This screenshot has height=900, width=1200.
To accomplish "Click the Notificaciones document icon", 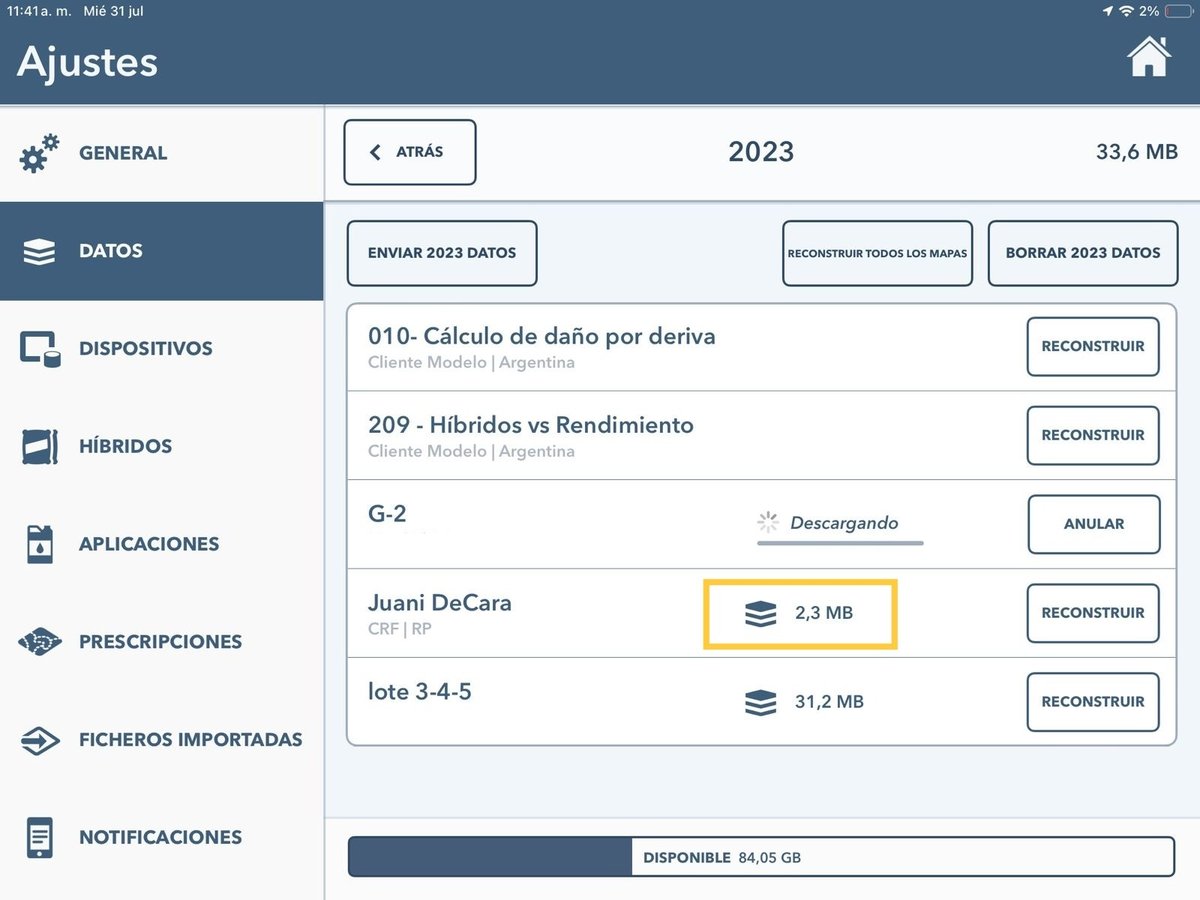I will [38, 837].
